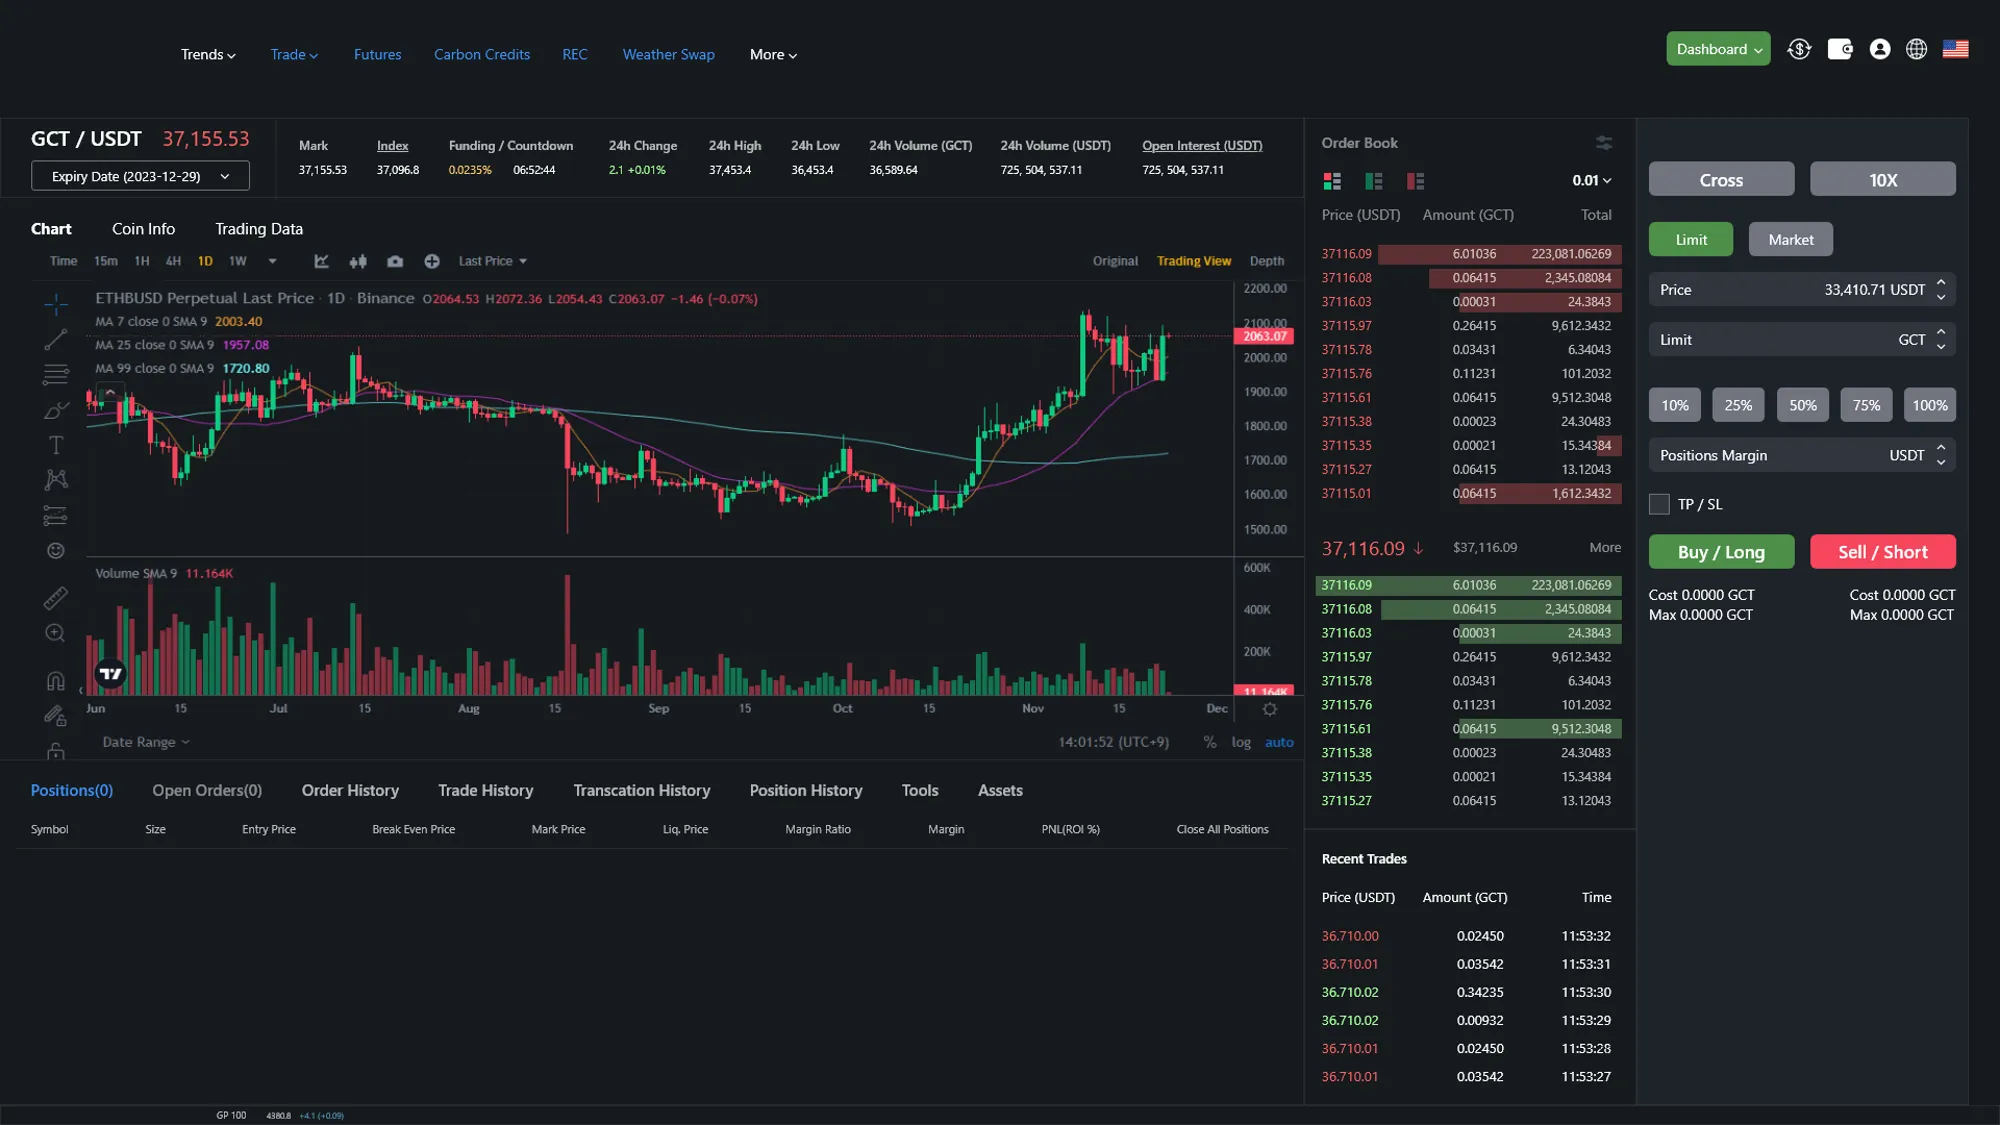Select the 50% amount button
The height and width of the screenshot is (1125, 2000).
click(1802, 405)
